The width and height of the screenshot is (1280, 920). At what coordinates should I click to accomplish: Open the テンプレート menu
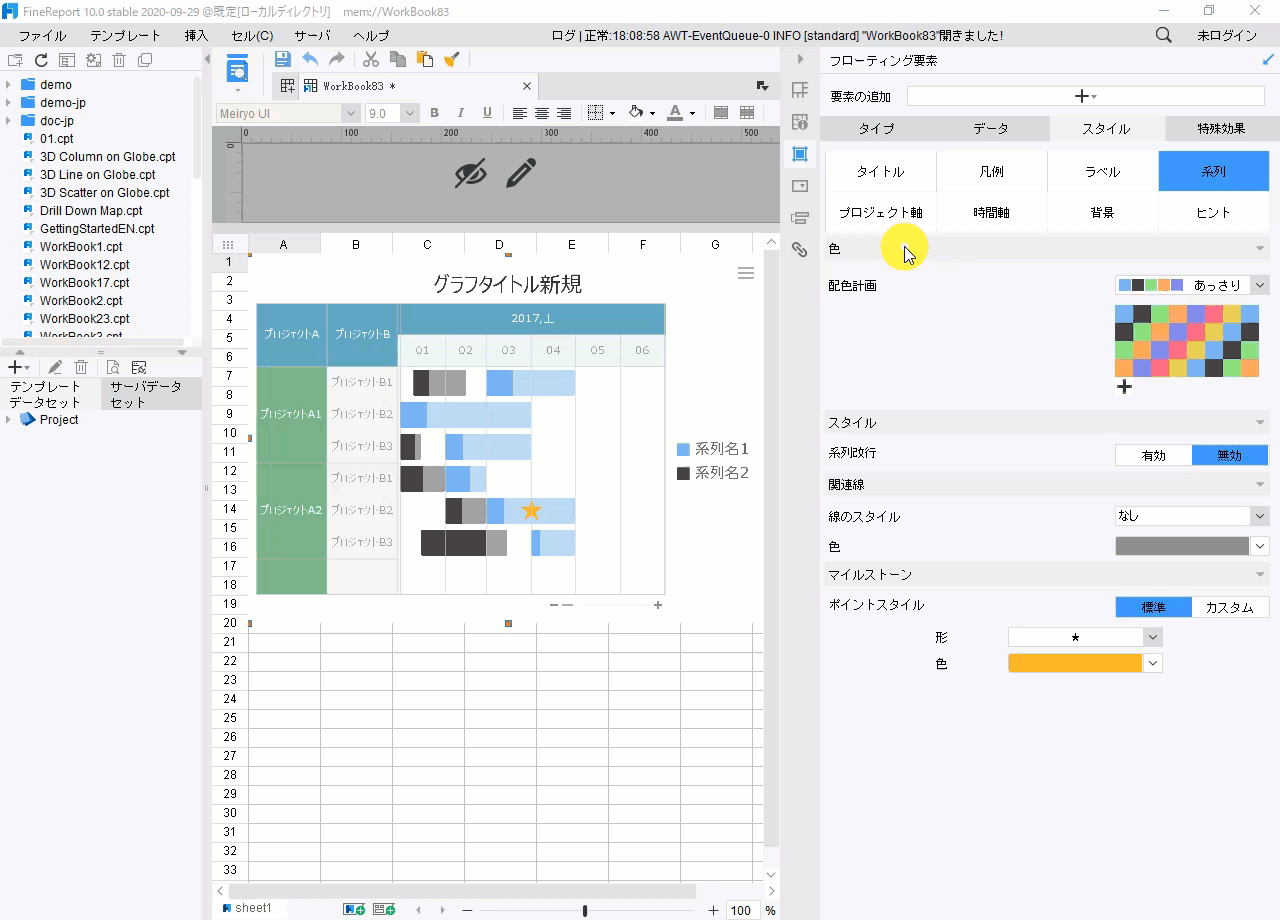tap(125, 35)
